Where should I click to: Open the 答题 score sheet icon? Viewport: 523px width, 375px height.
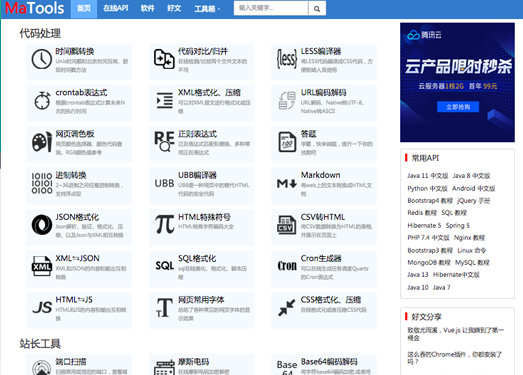click(x=287, y=142)
